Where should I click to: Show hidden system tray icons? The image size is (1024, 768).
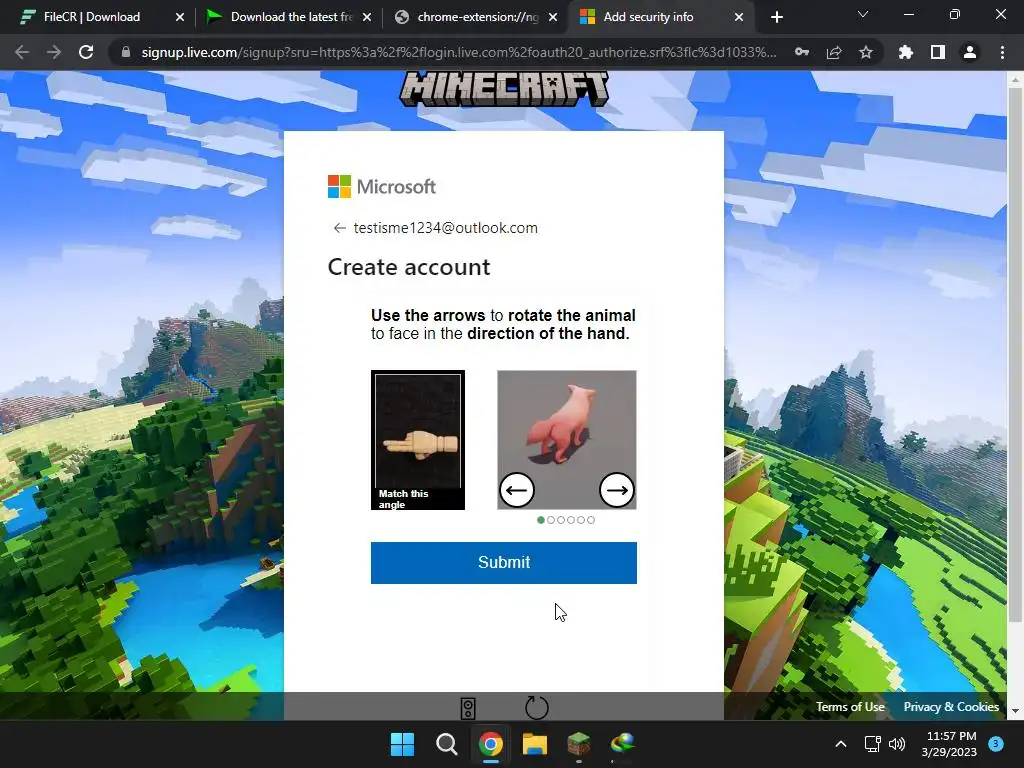pos(841,744)
